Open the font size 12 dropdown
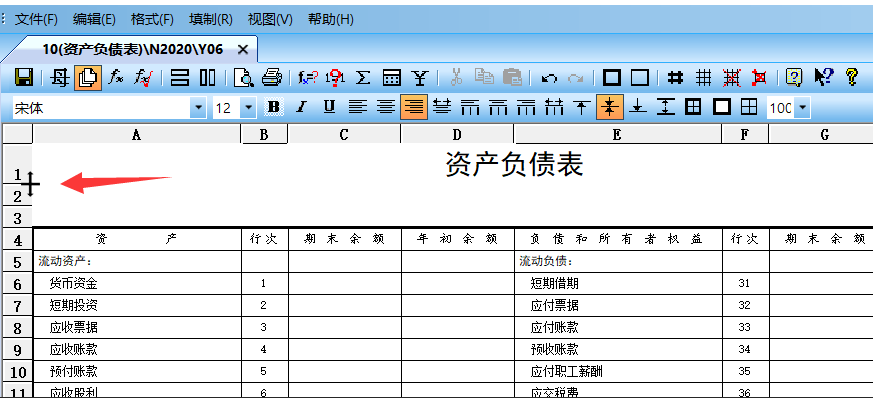Viewport: 873px width, 398px height. pos(248,108)
